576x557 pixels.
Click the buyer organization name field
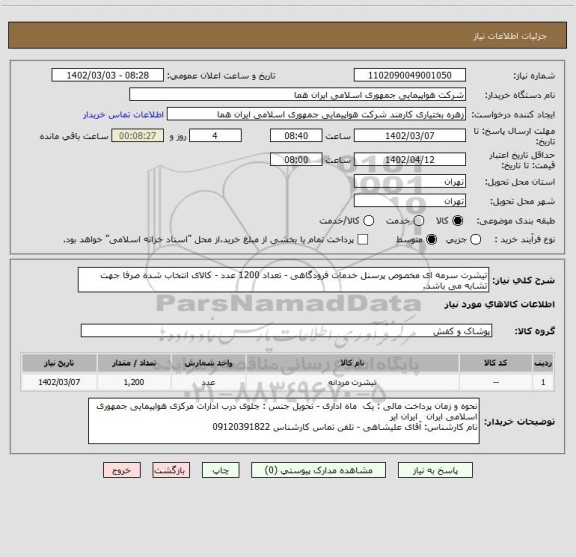(x=298, y=95)
